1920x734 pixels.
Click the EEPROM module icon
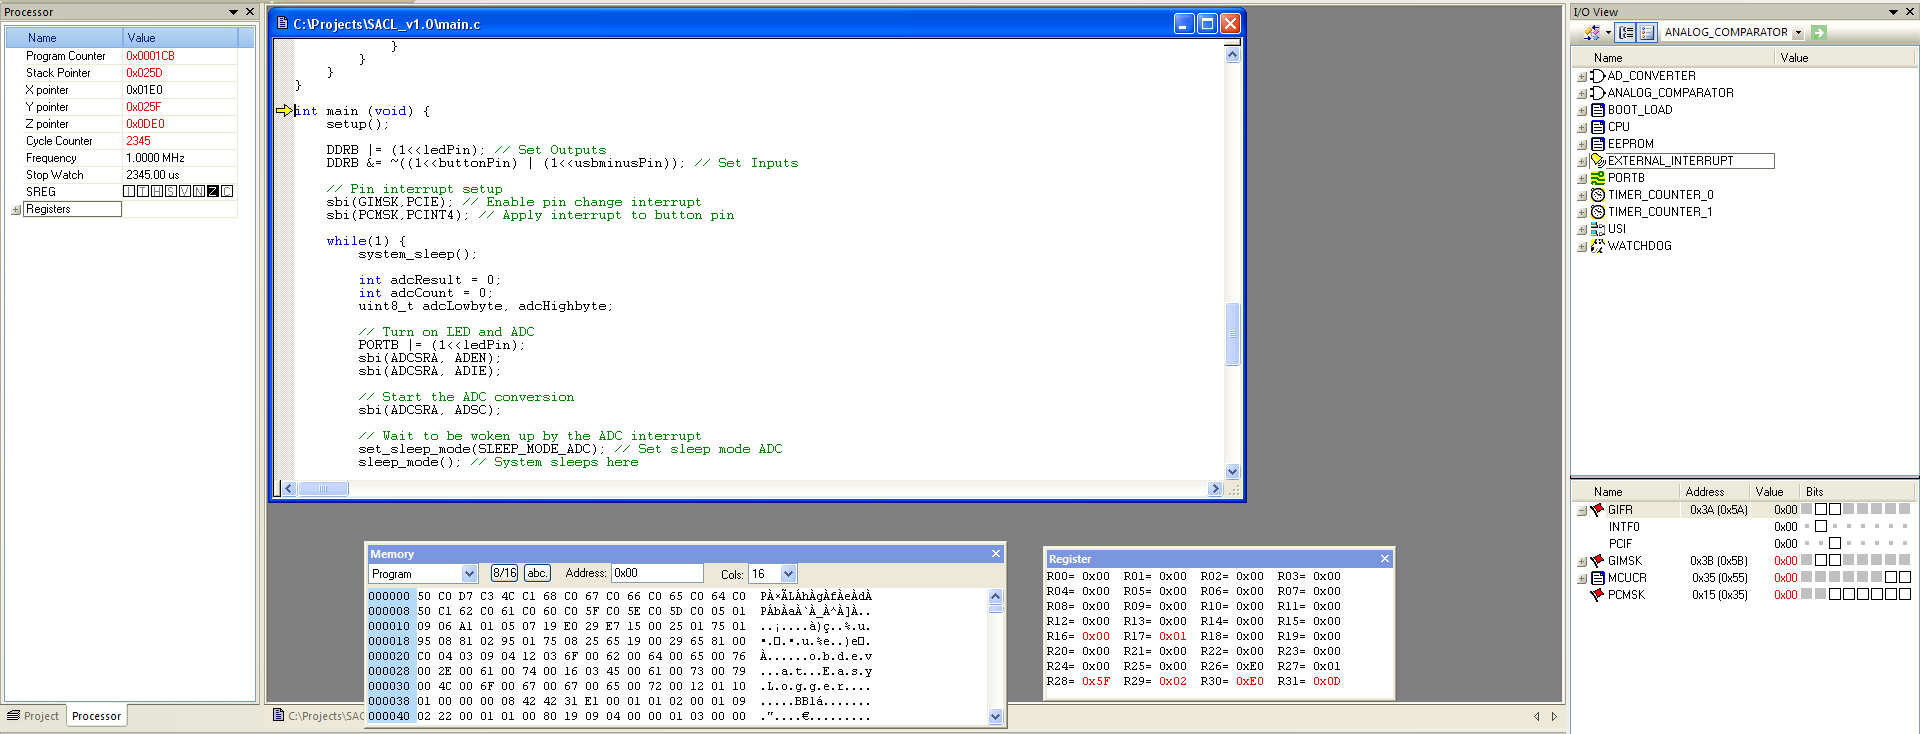1598,144
